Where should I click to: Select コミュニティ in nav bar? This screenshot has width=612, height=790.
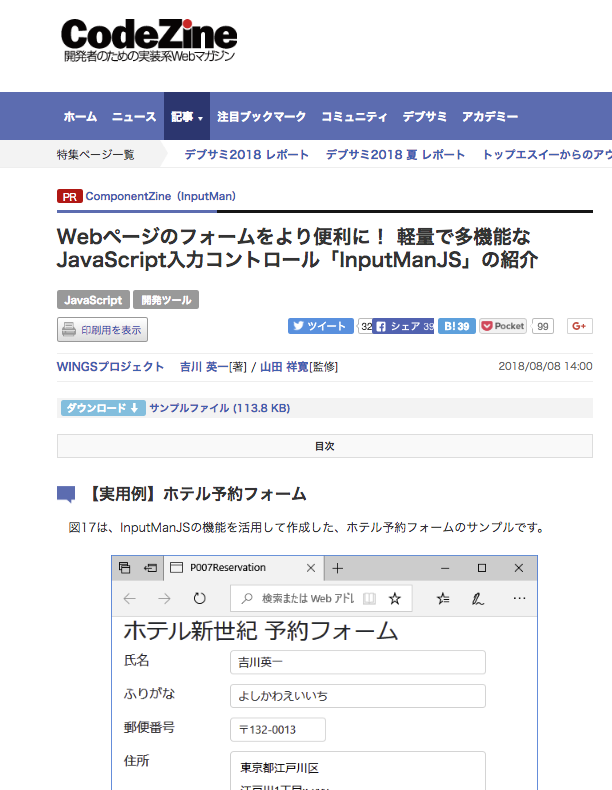point(354,117)
